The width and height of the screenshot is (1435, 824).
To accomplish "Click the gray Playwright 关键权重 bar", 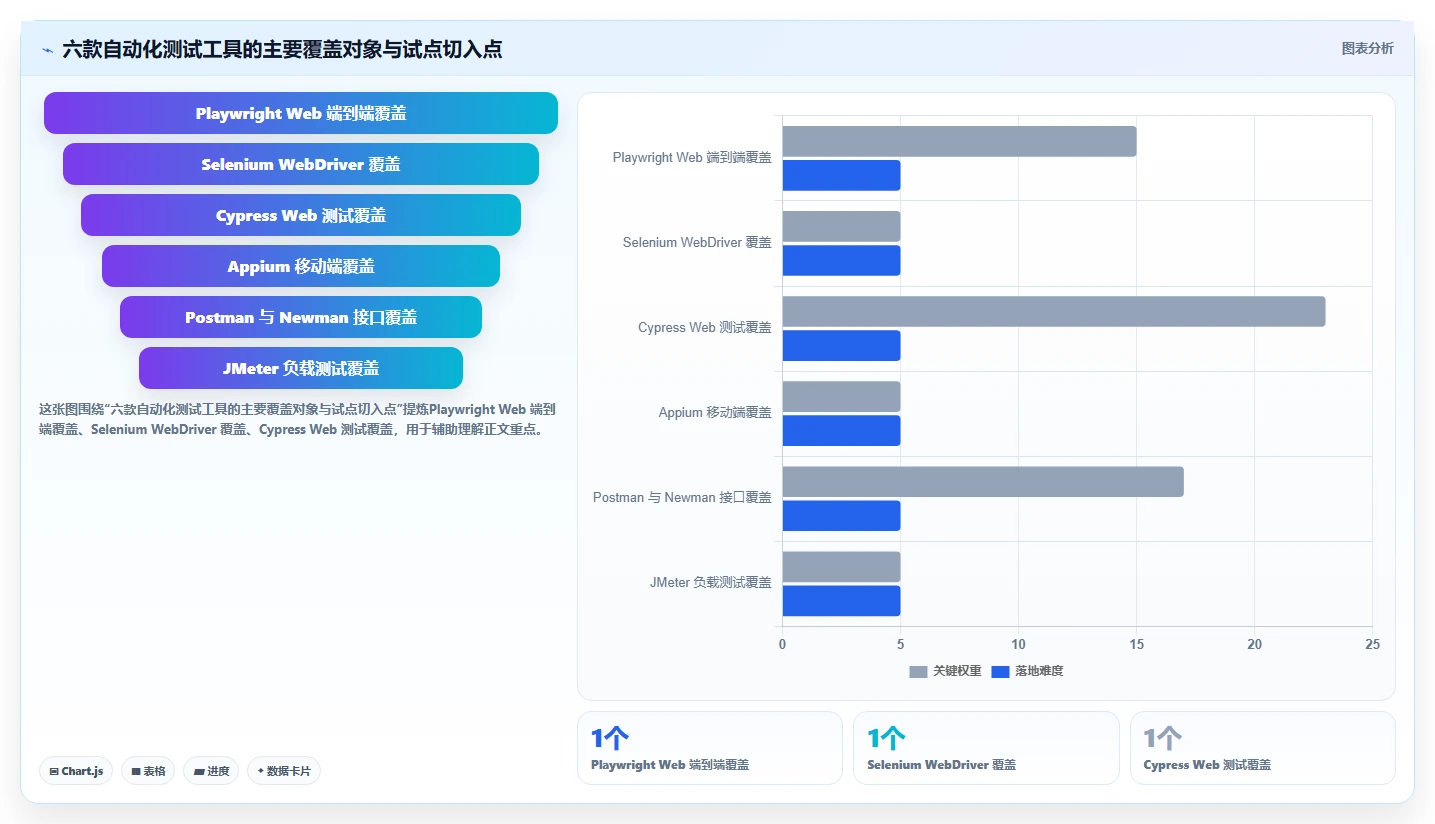I will [959, 141].
